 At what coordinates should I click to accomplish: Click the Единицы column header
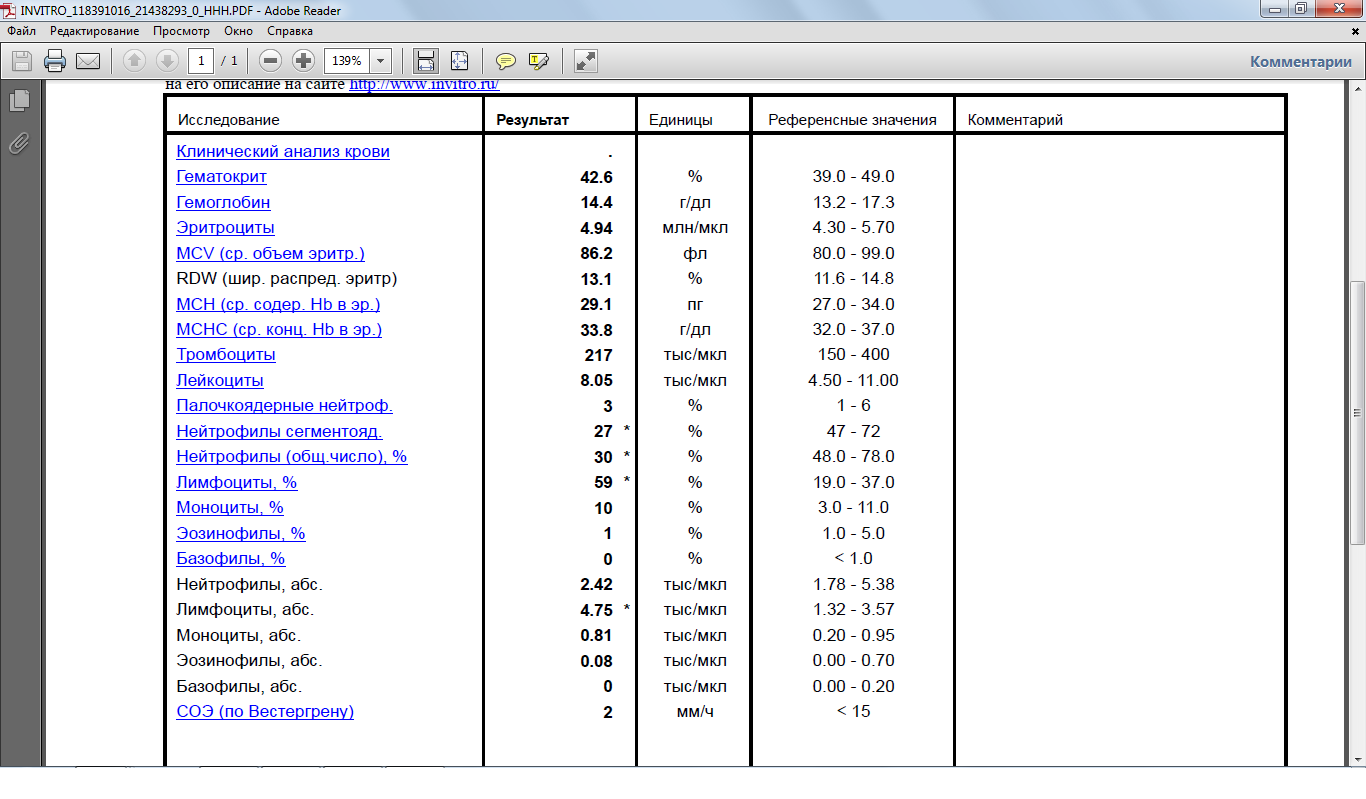point(681,120)
